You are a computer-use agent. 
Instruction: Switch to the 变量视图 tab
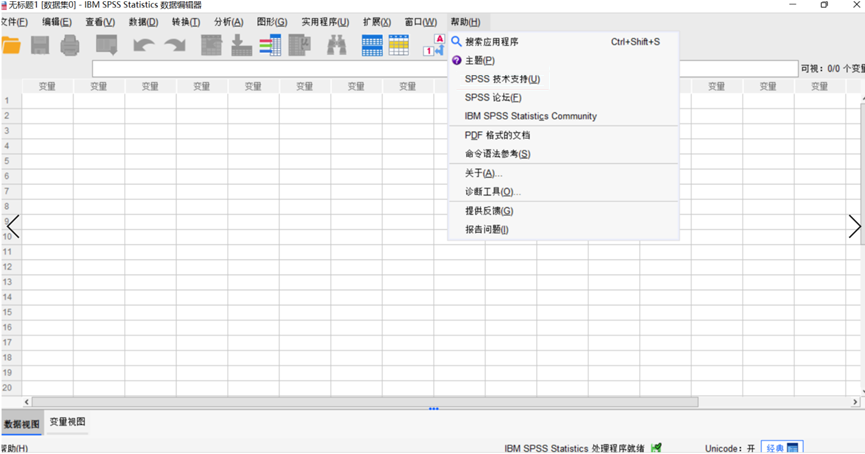click(x=68, y=423)
